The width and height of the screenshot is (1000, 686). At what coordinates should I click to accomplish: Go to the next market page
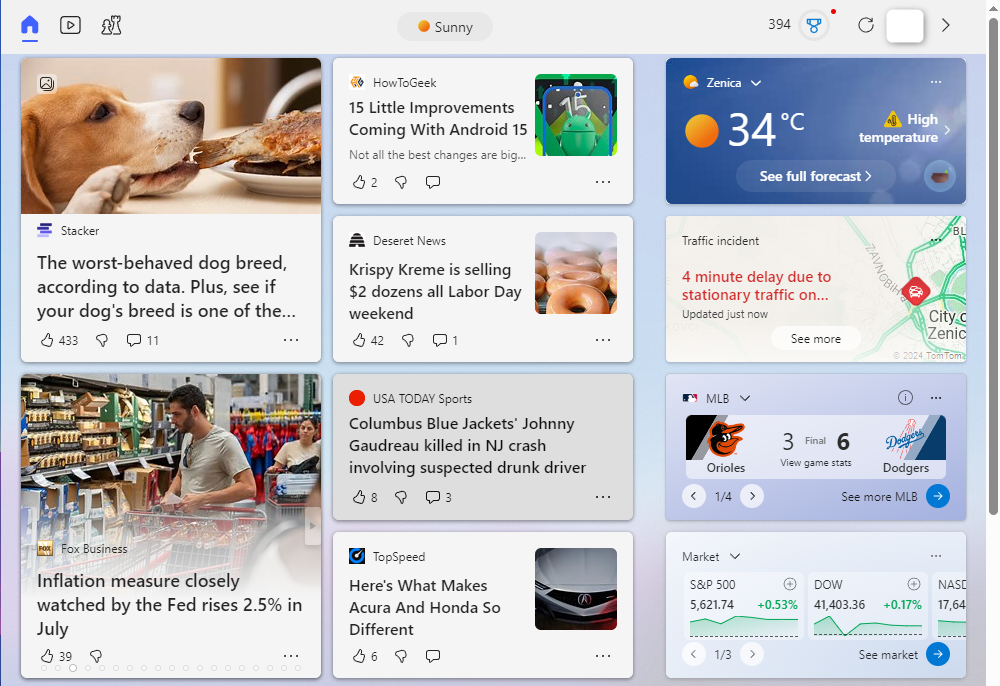tap(752, 654)
